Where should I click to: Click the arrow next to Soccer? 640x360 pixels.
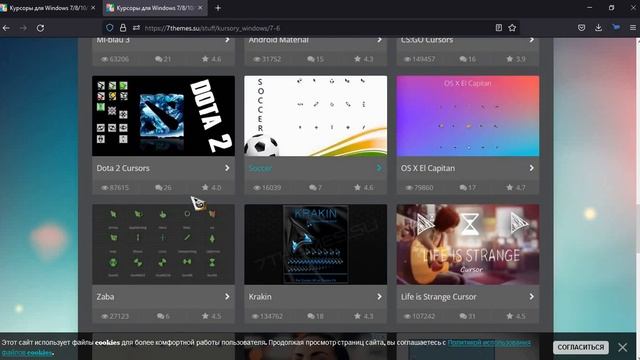pyautogui.click(x=379, y=168)
